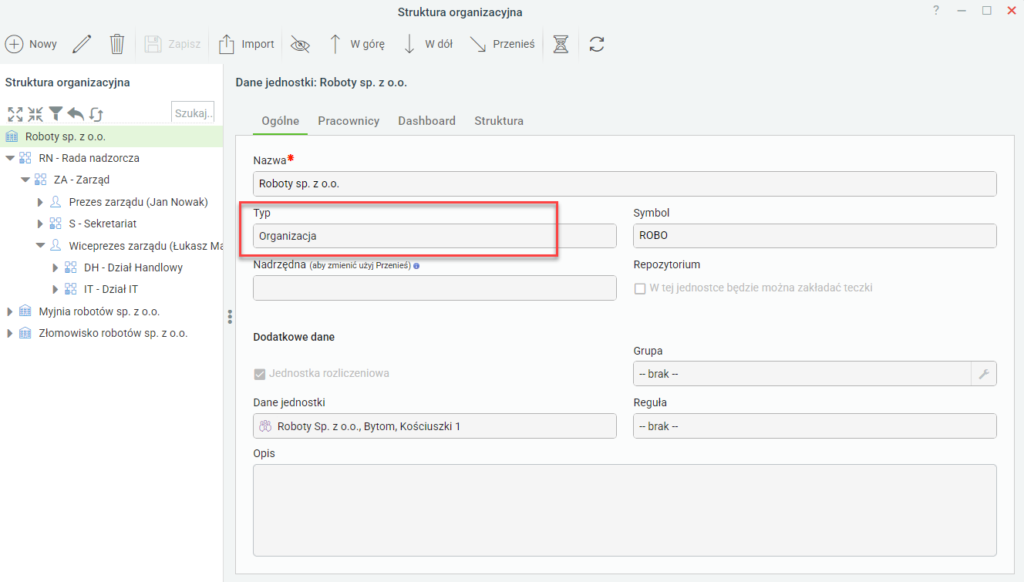Image resolution: width=1024 pixels, height=582 pixels.
Task: Open the Ogólne tab
Action: pyautogui.click(x=280, y=121)
